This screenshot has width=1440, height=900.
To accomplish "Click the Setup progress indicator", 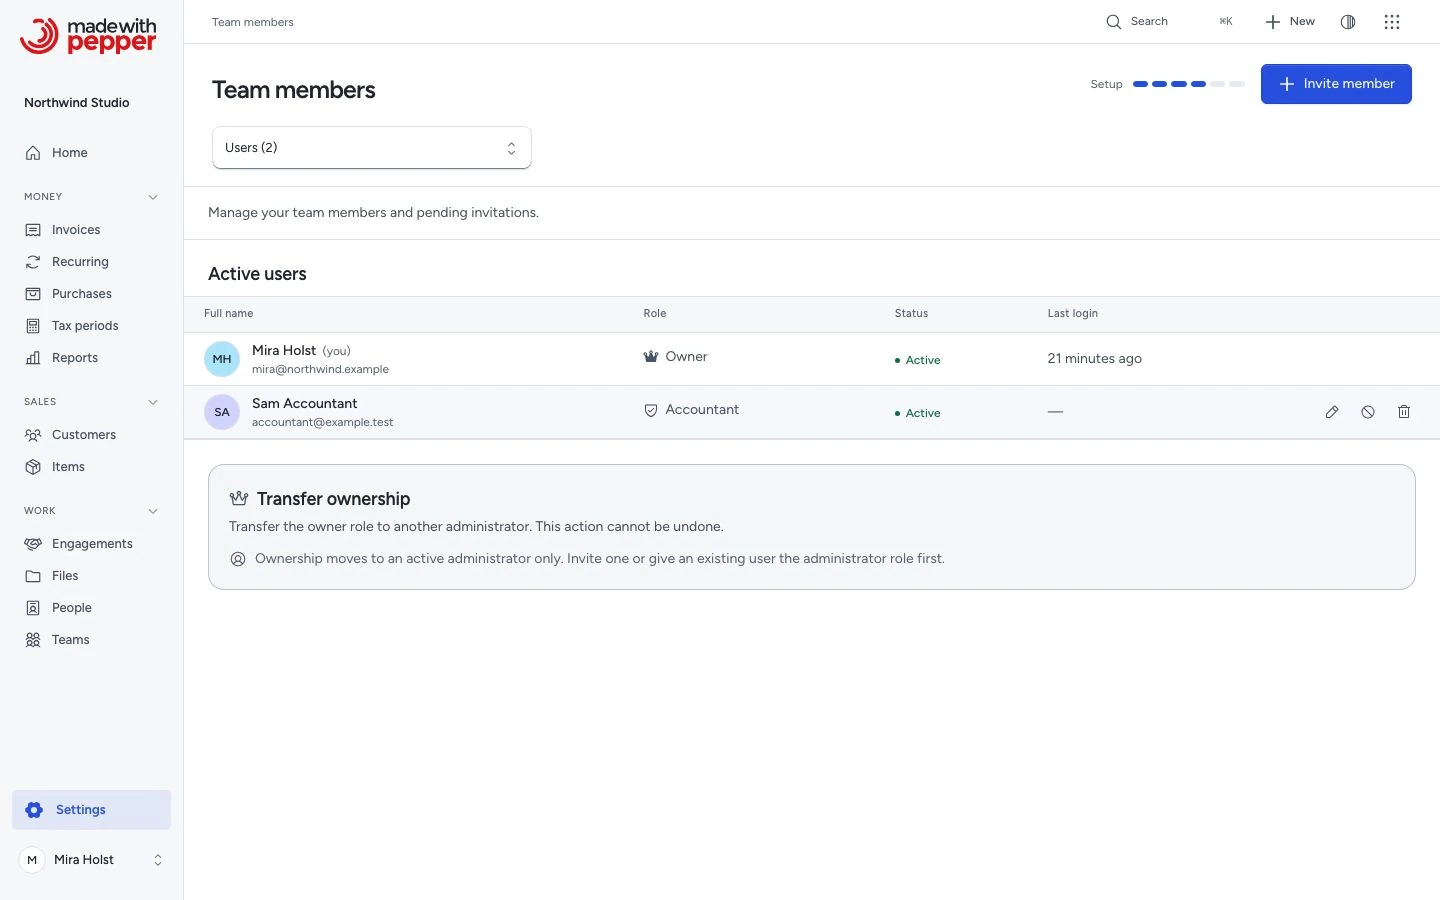I will click(x=1167, y=84).
